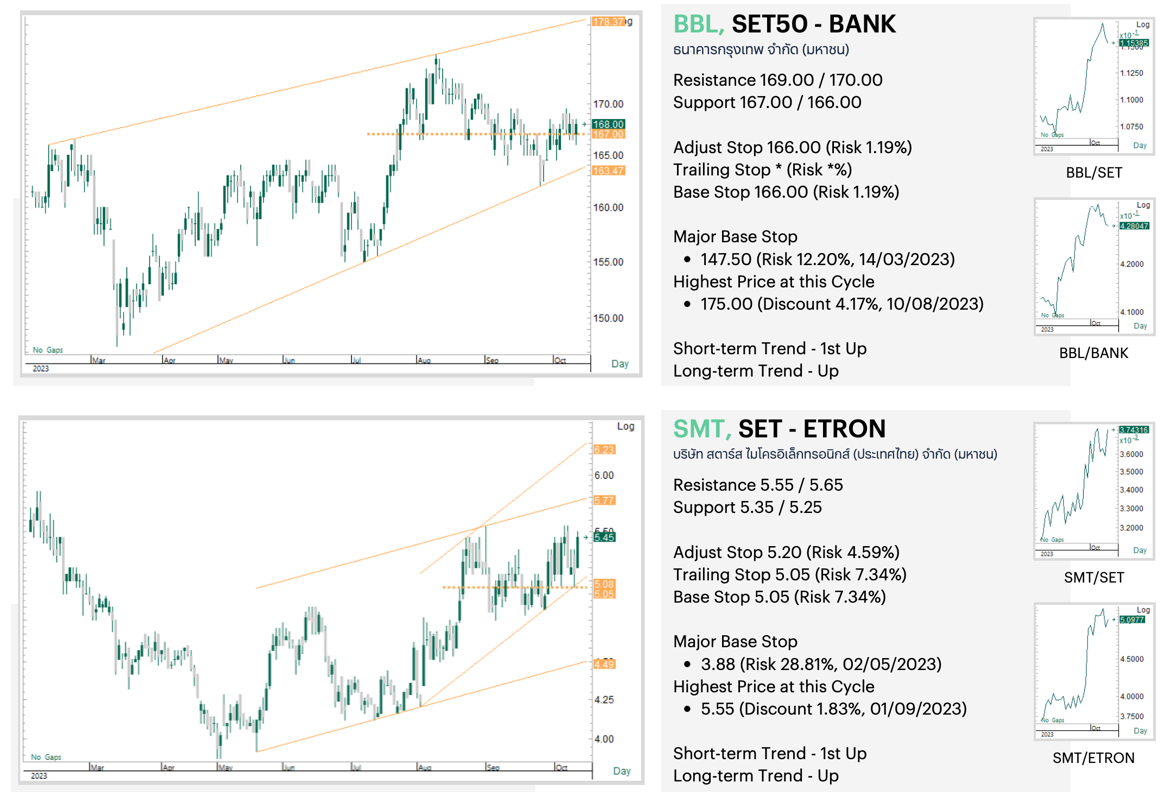Viewport: 1170px width, 804px height.
Task: Open the SMT/ETRON relative strength mini chart
Action: pos(1094,671)
